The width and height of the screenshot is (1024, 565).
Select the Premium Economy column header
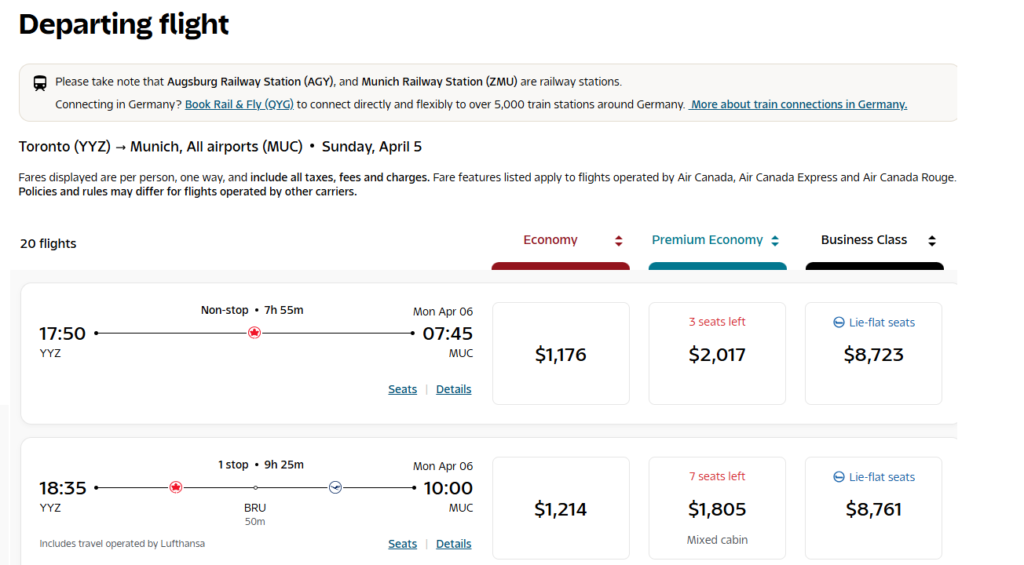(707, 240)
